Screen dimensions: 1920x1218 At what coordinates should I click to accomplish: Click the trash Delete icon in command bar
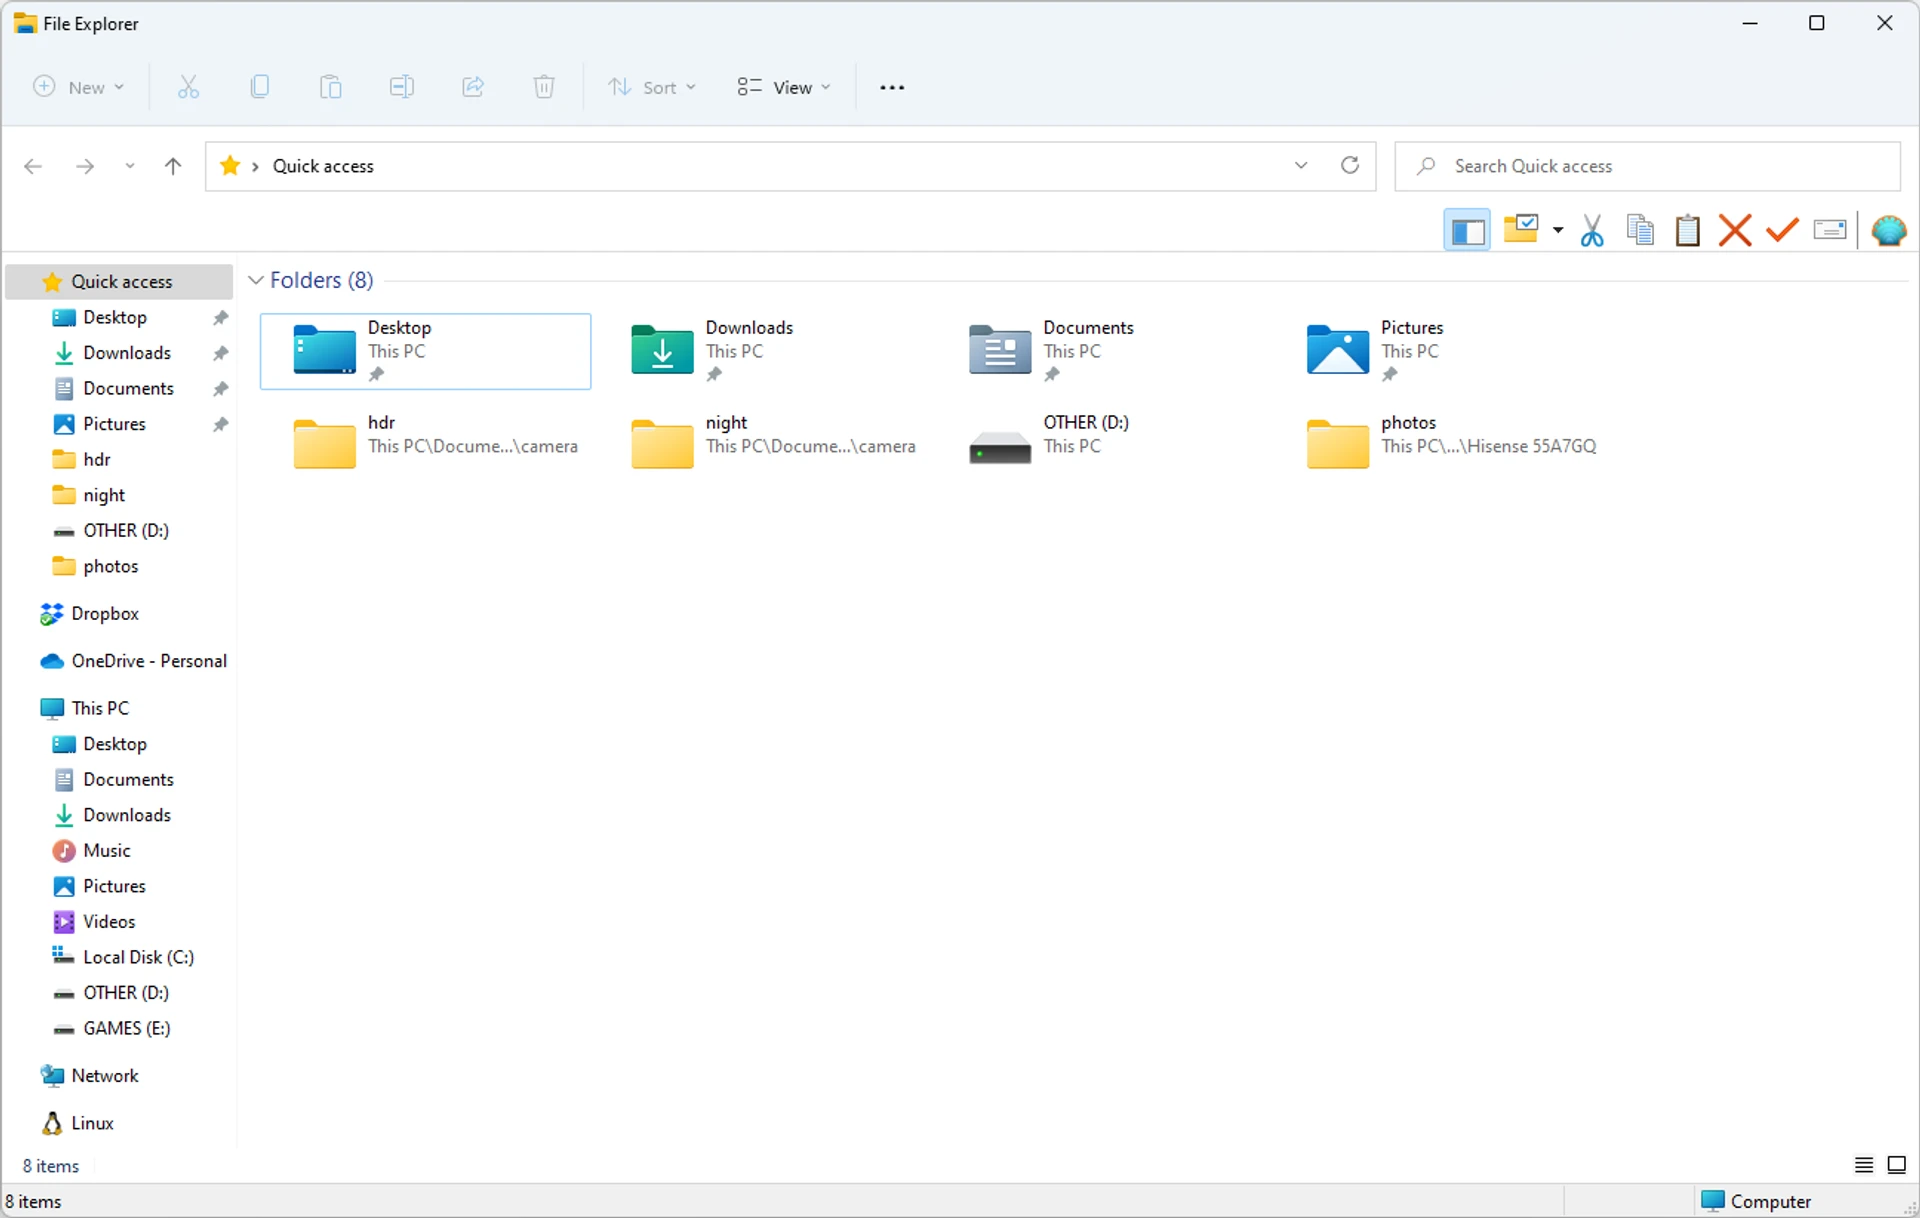coord(544,87)
